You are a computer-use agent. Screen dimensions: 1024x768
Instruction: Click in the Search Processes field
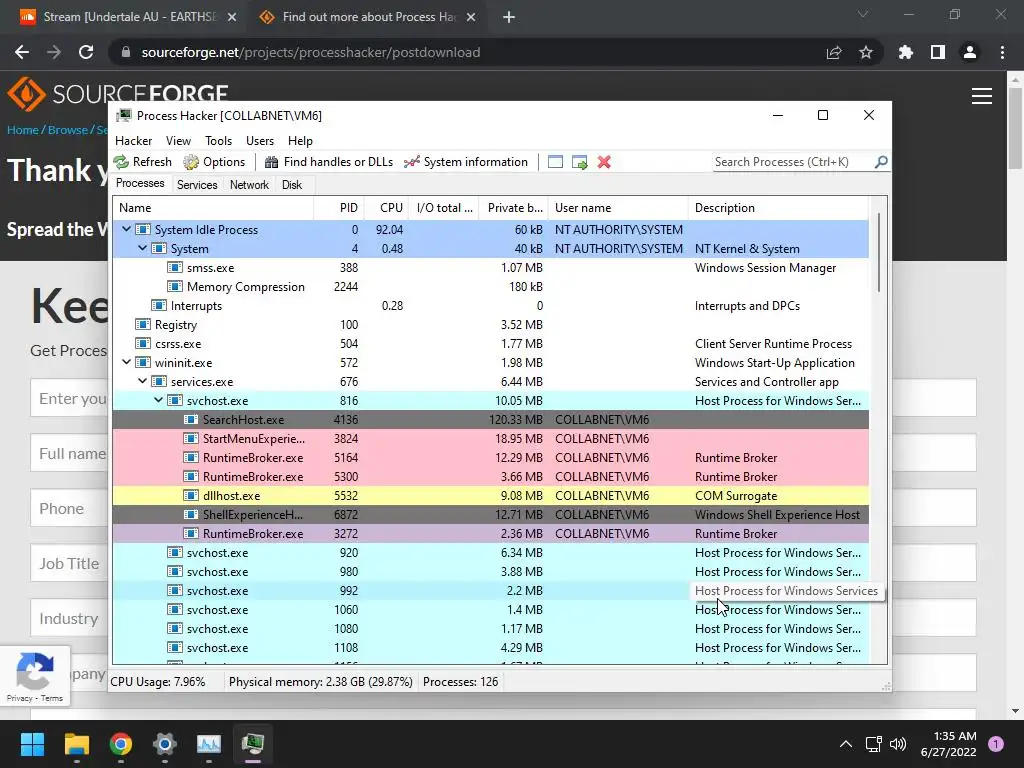(x=793, y=161)
